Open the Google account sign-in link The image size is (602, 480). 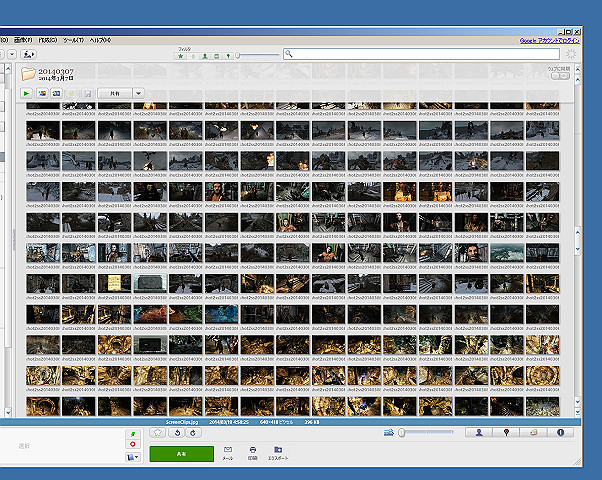click(549, 40)
